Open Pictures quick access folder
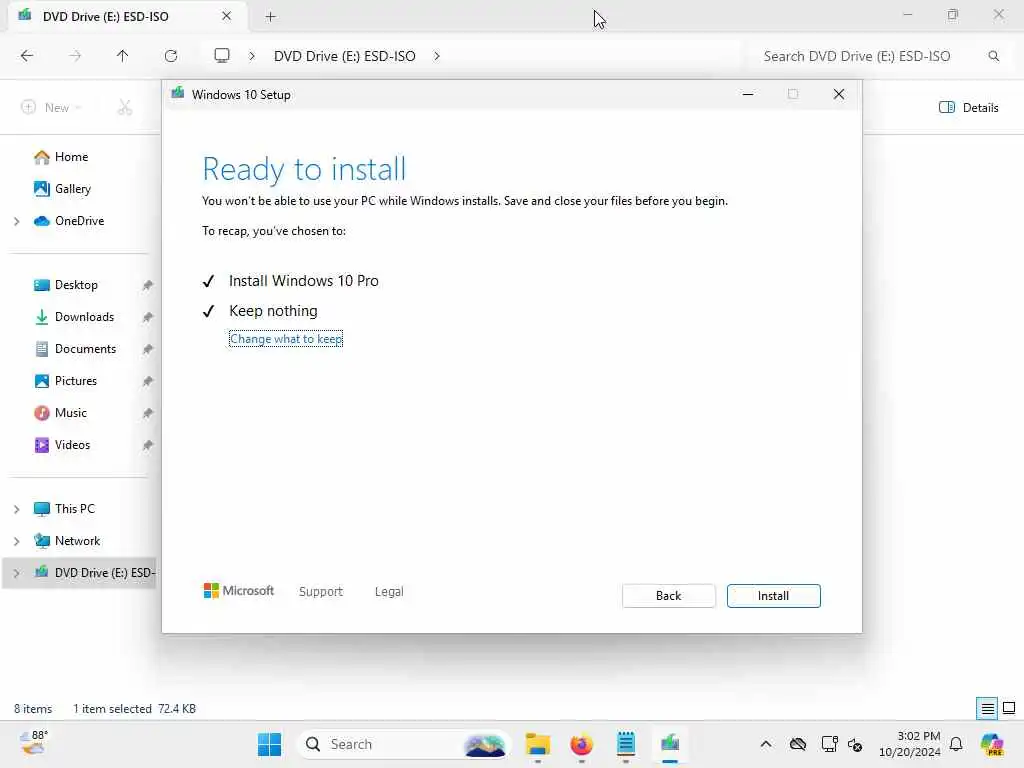 pyautogui.click(x=76, y=381)
